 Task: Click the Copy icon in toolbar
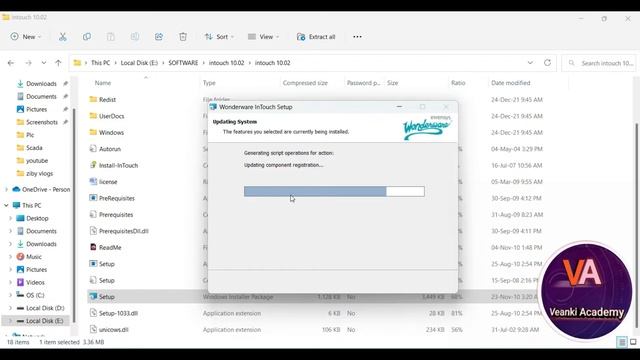87,37
